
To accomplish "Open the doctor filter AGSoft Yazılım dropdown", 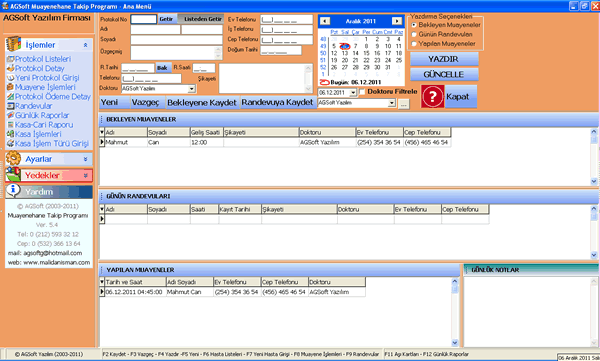I will tap(391, 103).
